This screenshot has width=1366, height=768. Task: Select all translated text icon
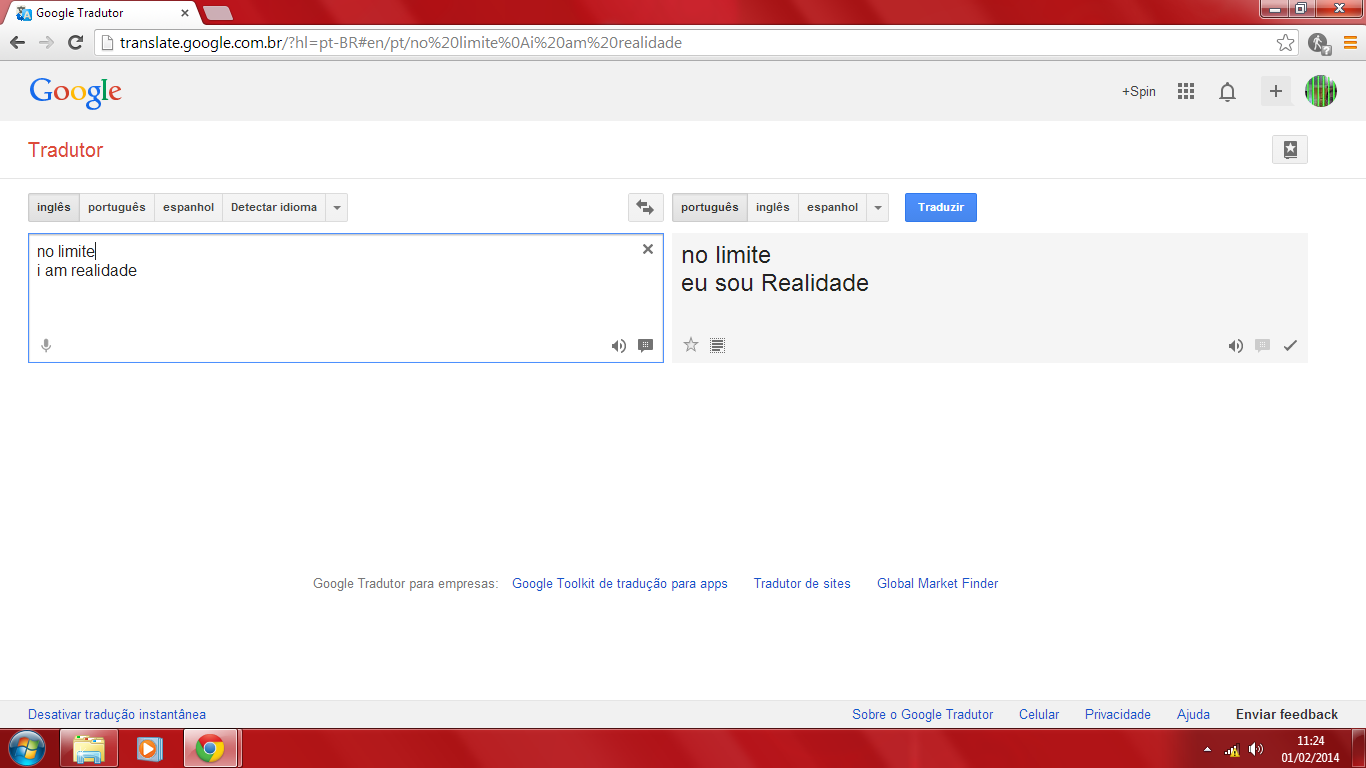click(717, 346)
